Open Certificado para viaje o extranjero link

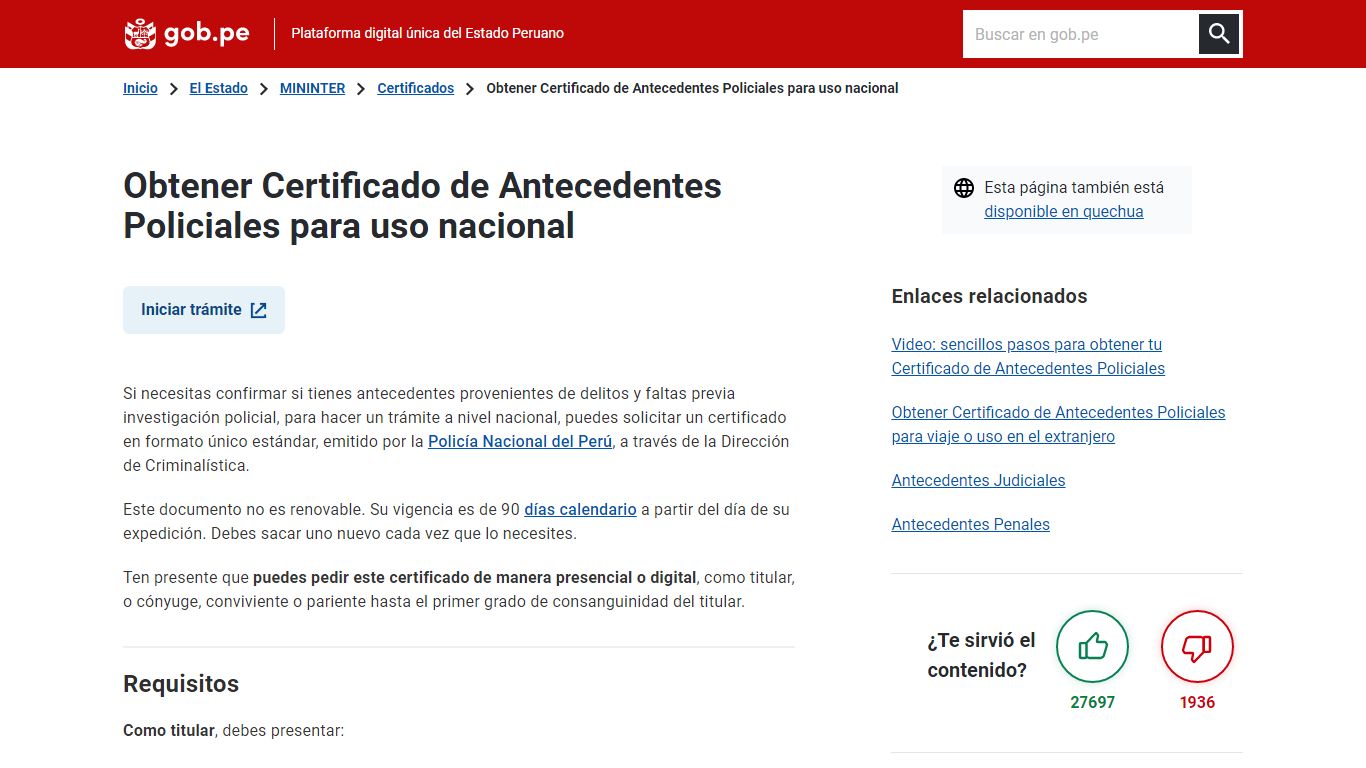click(x=1058, y=424)
